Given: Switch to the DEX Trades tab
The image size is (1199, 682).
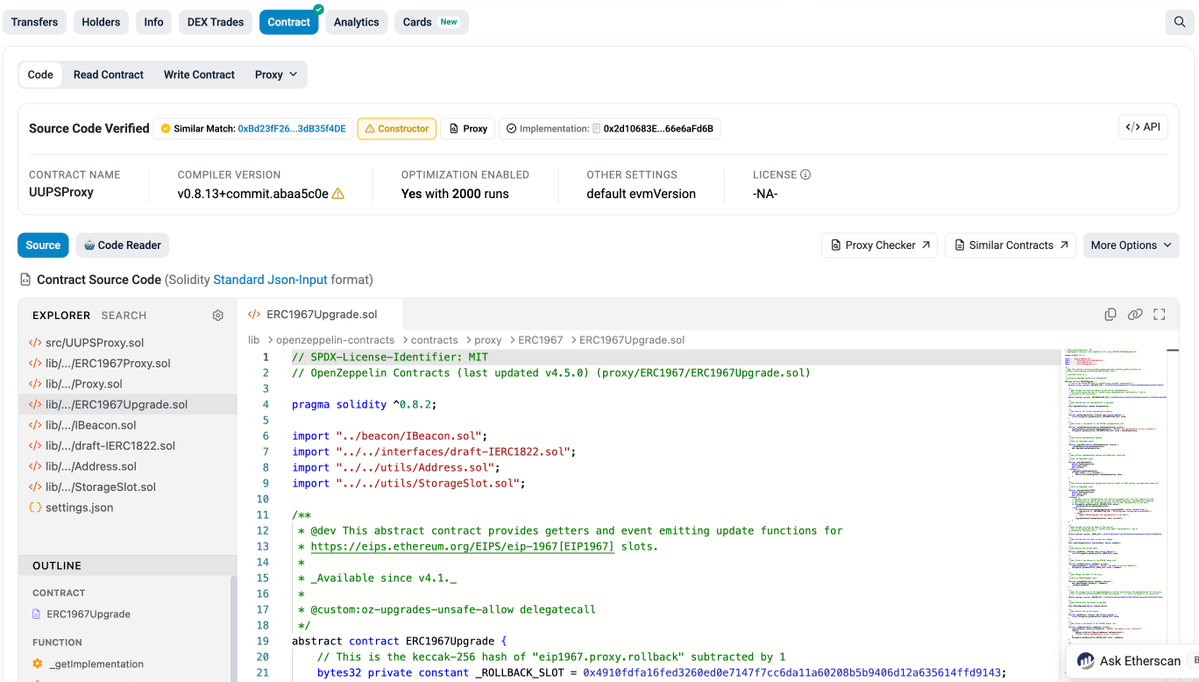Looking at the screenshot, I should coord(215,21).
